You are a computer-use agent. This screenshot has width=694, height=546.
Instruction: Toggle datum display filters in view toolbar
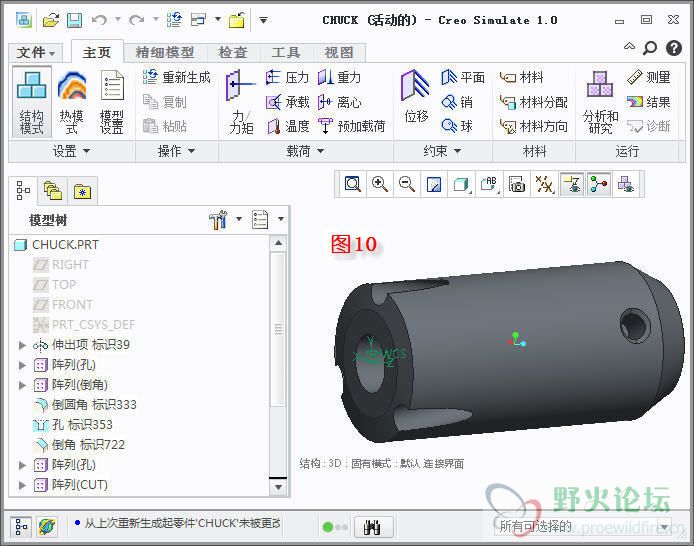pyautogui.click(x=544, y=184)
